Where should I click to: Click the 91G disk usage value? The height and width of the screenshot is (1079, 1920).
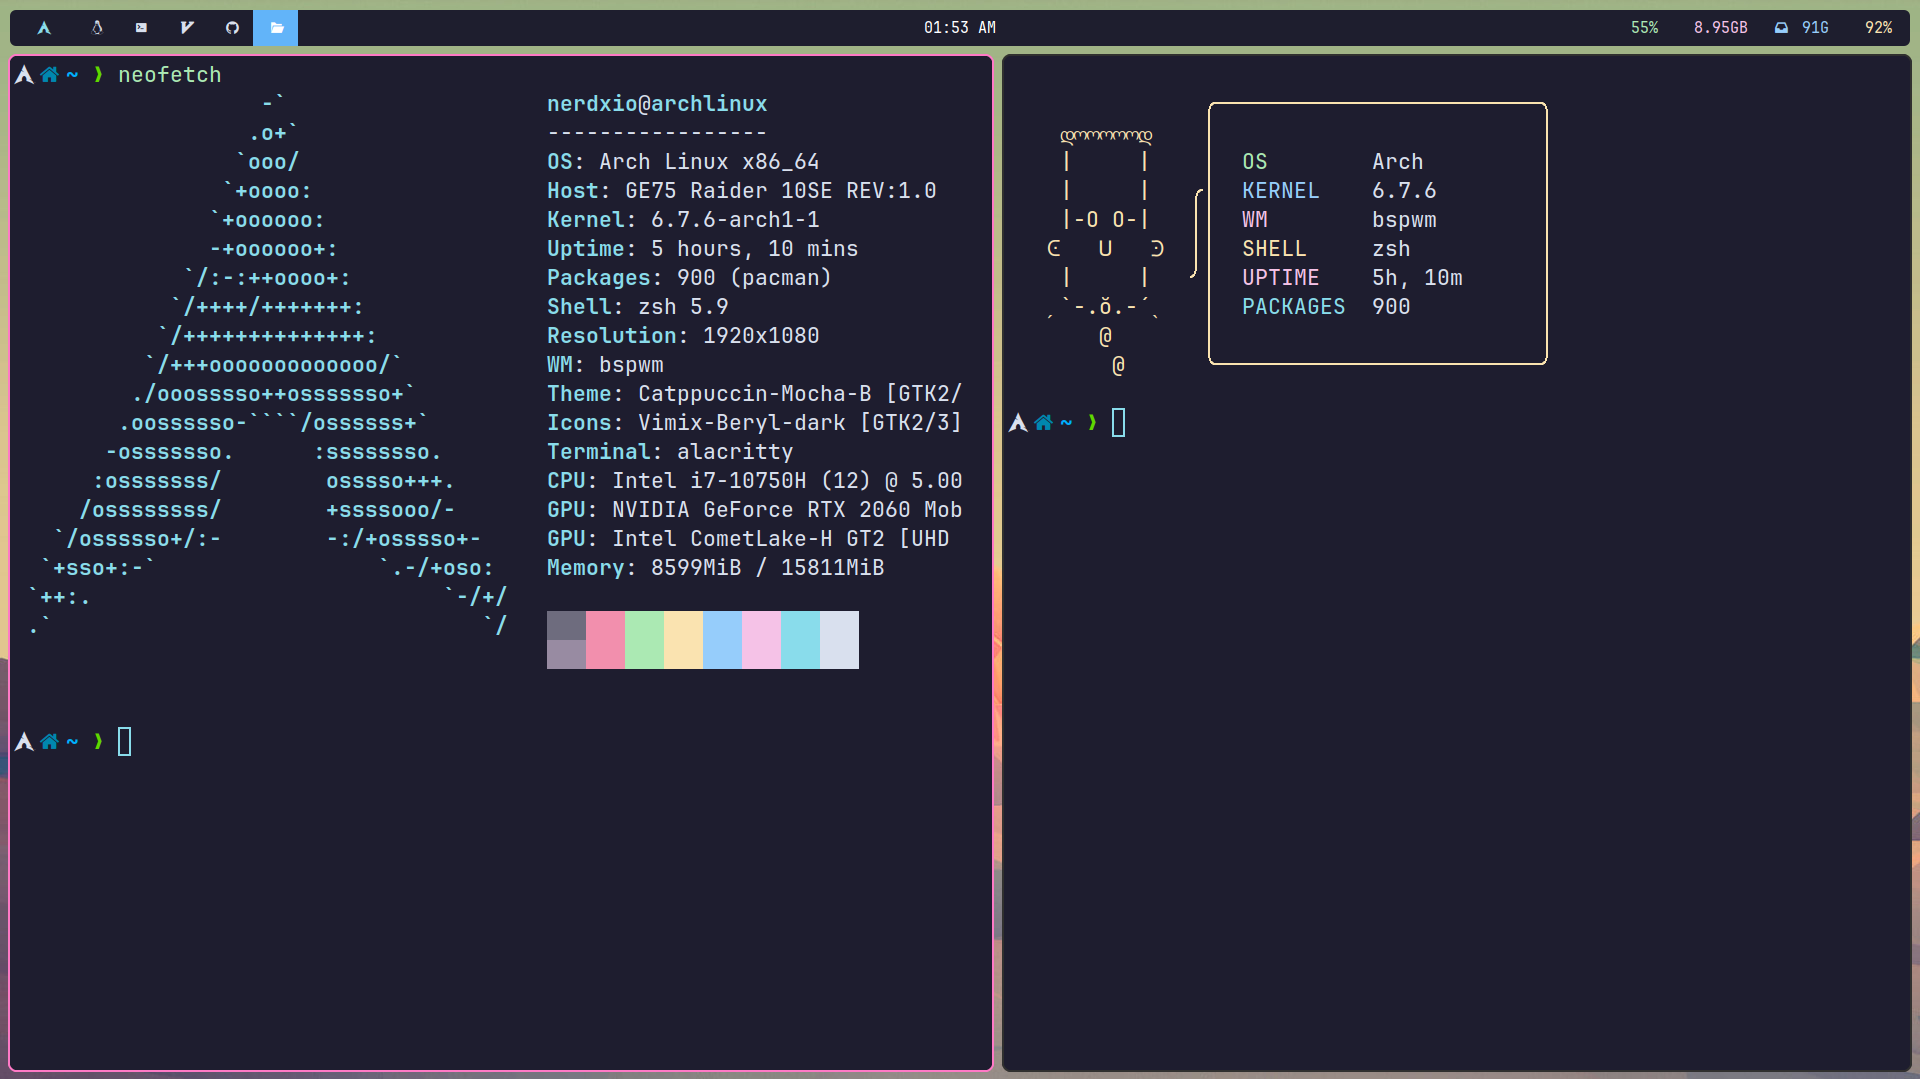1815,28
